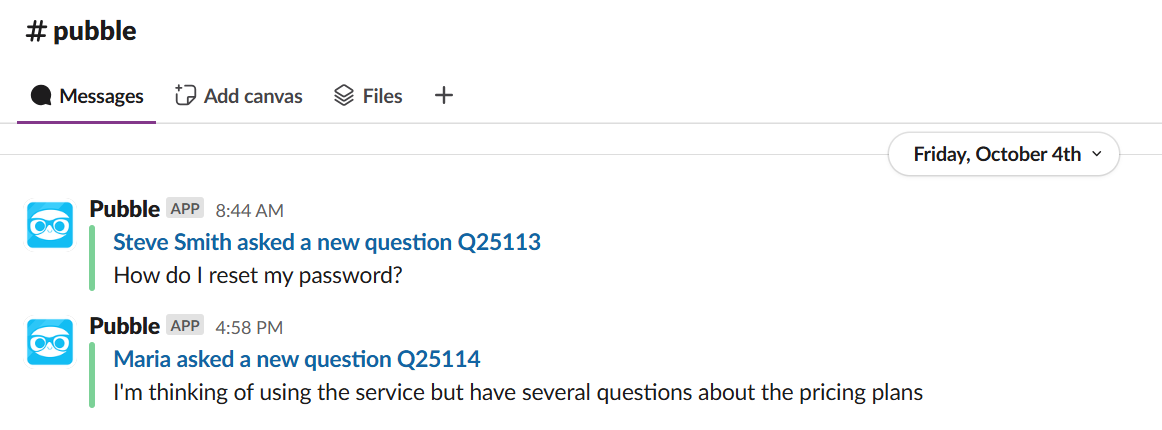Open the # pubble channel title
This screenshot has width=1162, height=430.
[x=82, y=31]
